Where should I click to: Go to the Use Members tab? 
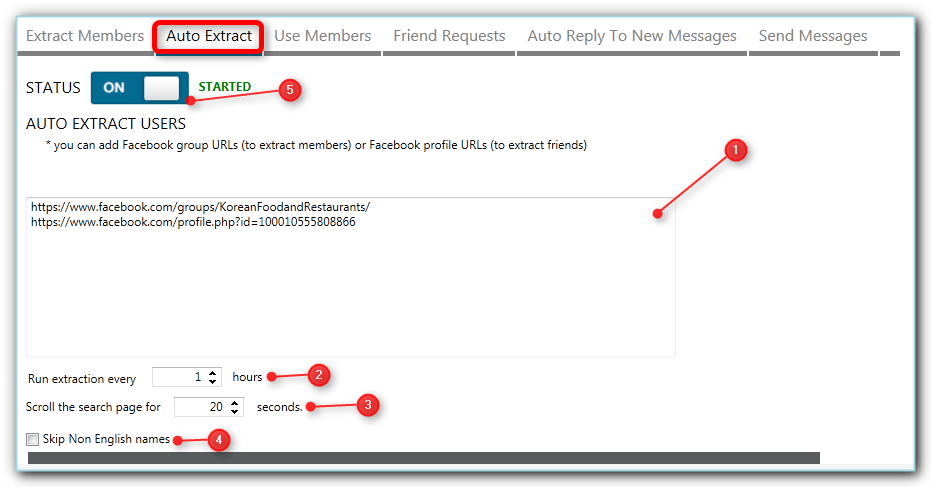(322, 36)
